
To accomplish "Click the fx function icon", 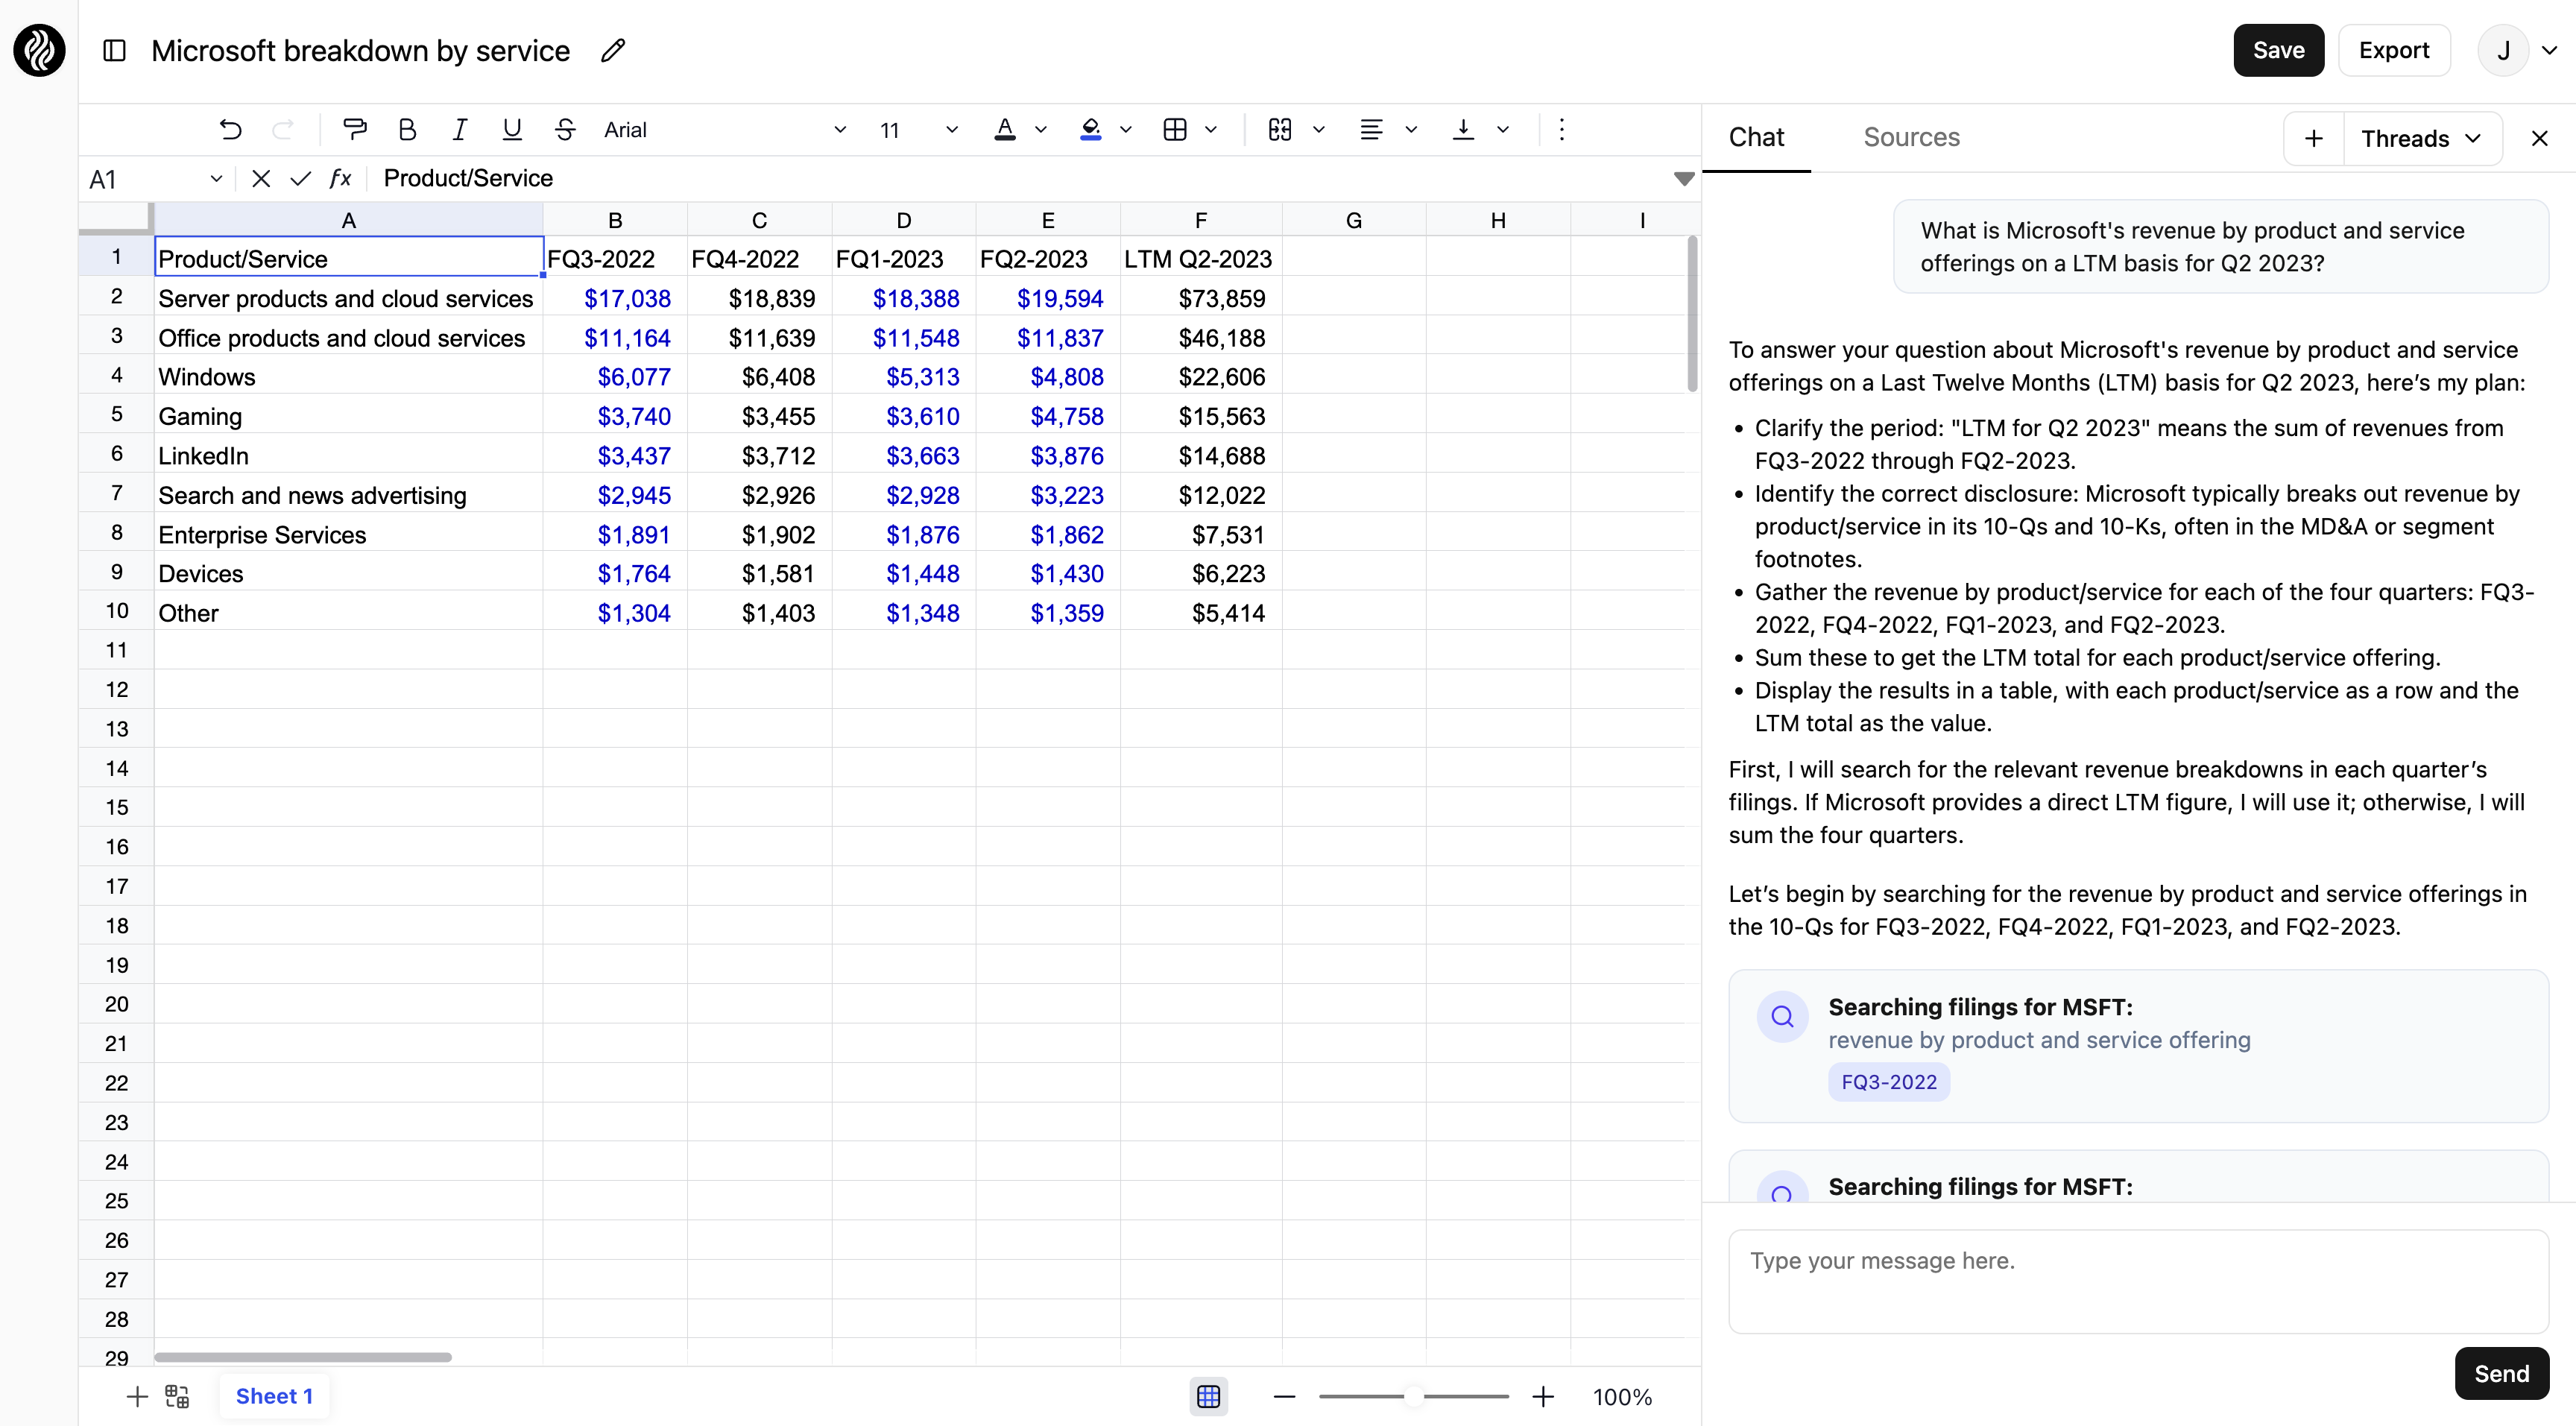I will pos(340,178).
